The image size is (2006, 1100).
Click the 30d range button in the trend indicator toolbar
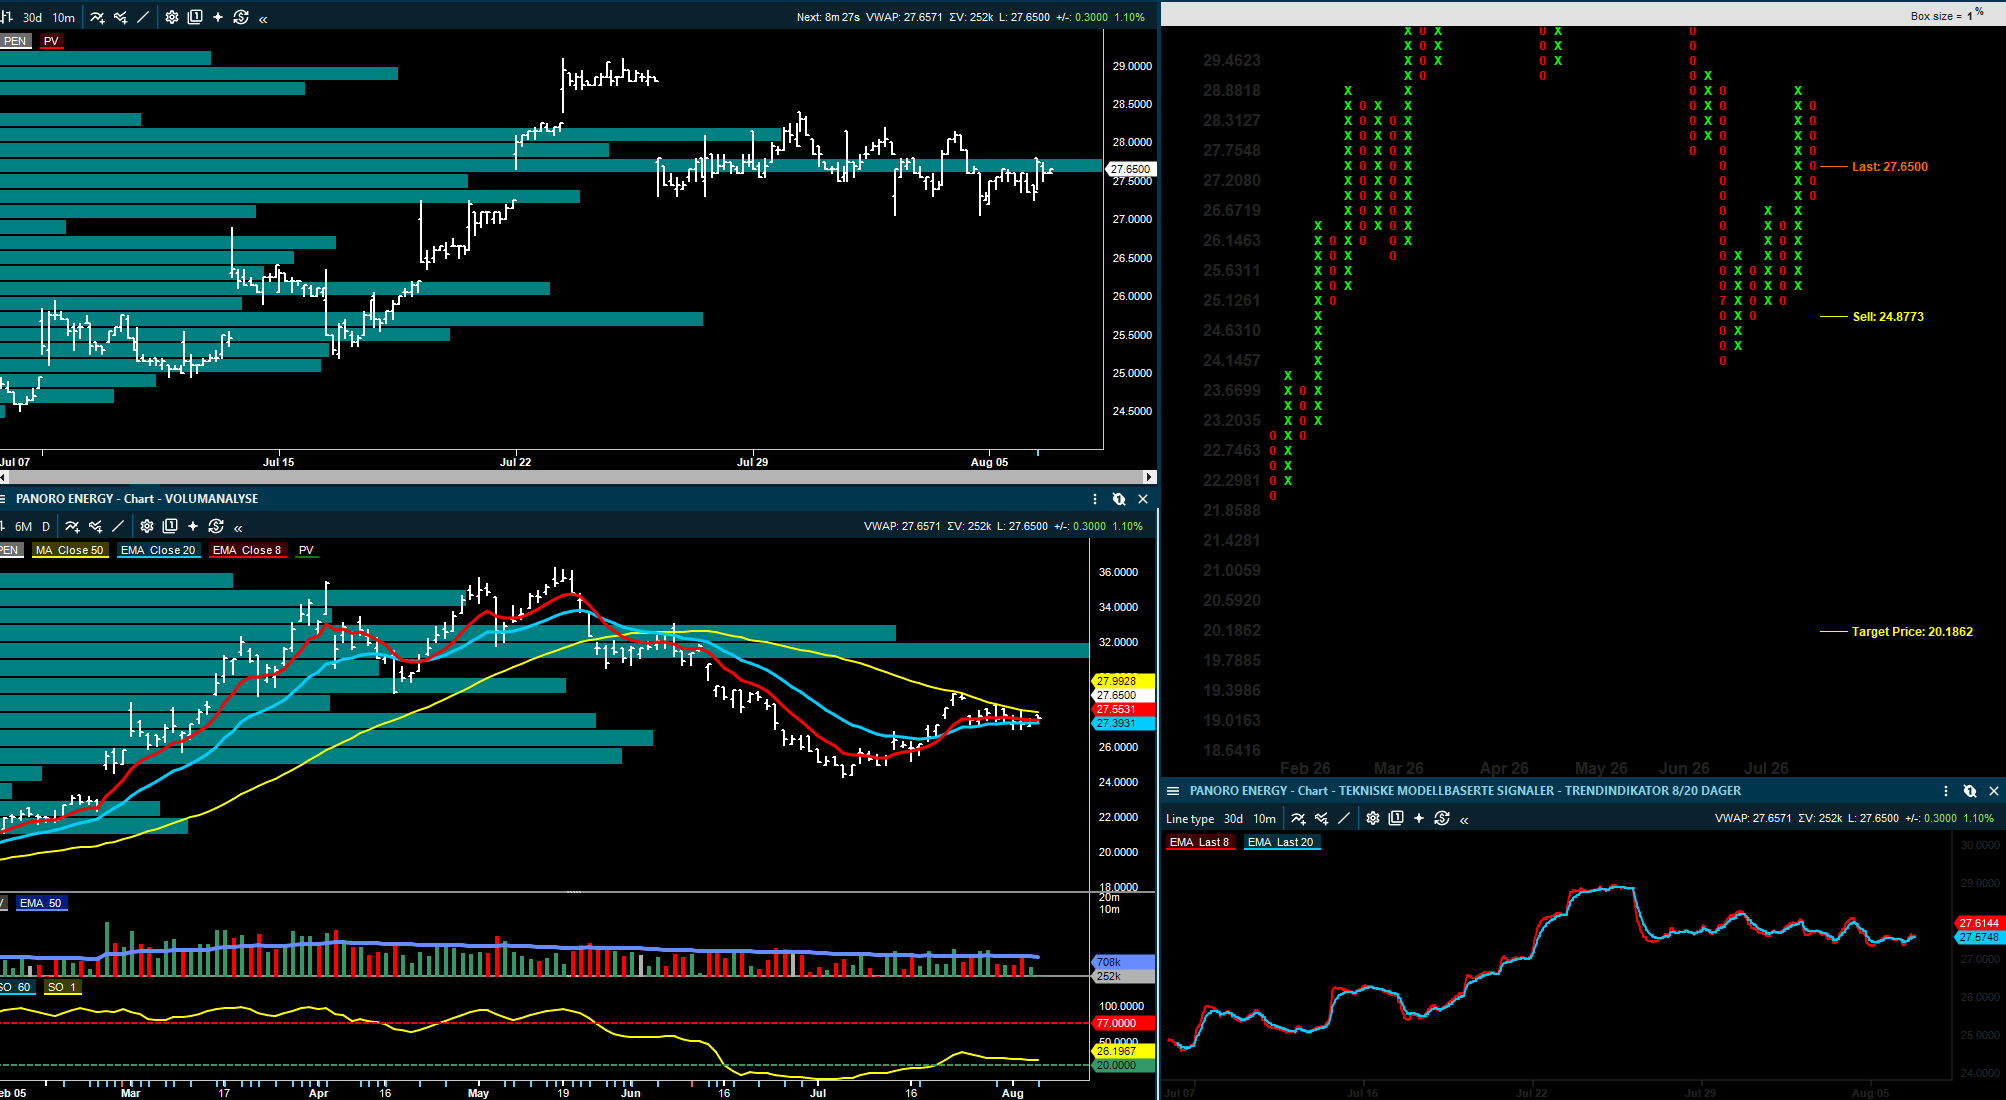[x=1233, y=818]
